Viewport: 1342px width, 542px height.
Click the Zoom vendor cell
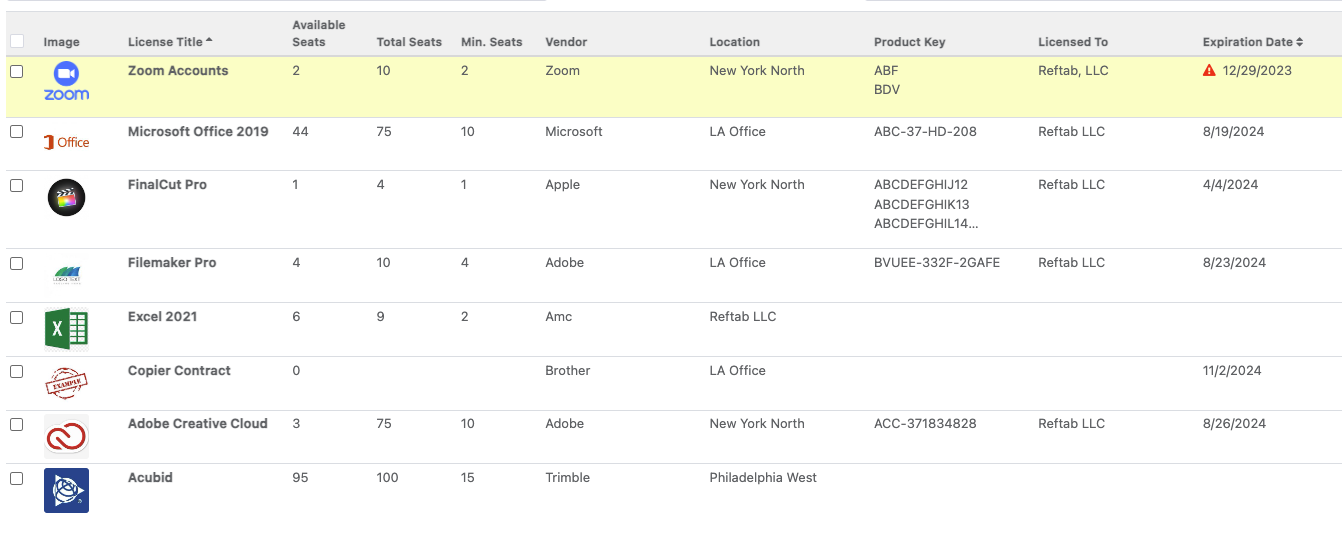(562, 71)
